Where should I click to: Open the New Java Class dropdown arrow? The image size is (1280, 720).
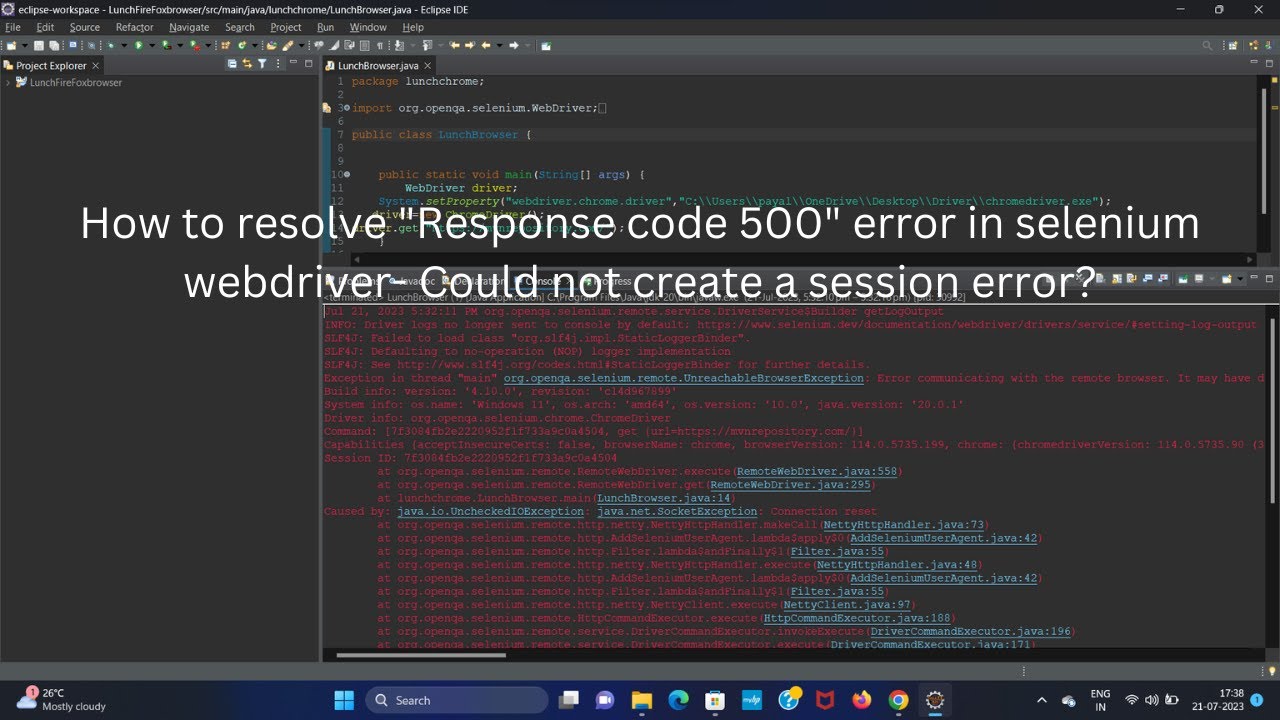pyautogui.click(x=255, y=45)
